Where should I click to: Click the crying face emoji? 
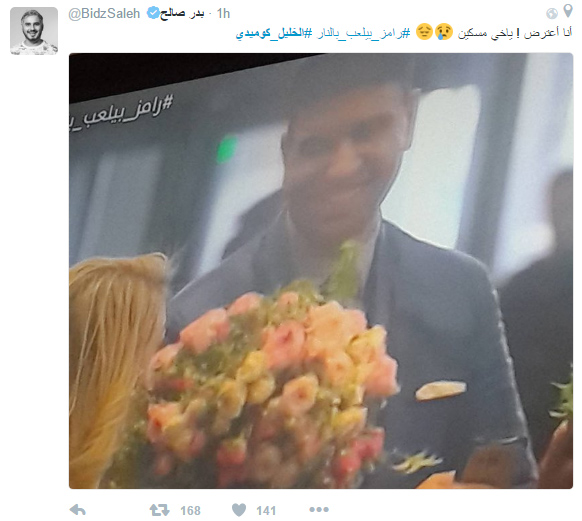pyautogui.click(x=444, y=32)
